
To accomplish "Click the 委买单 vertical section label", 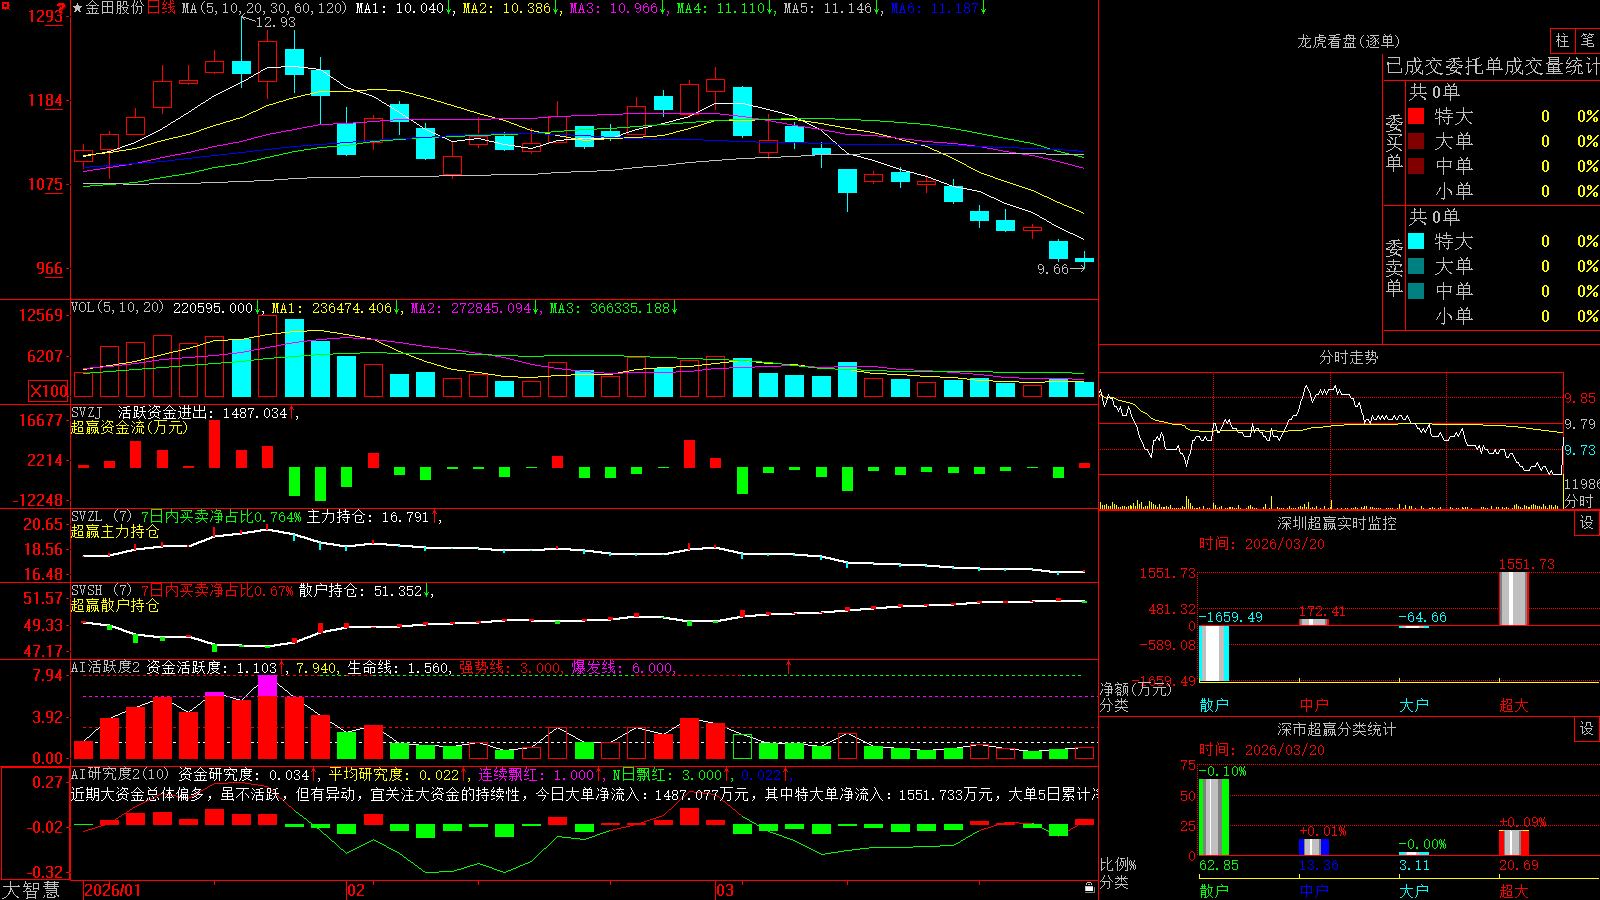I will point(1394,143).
